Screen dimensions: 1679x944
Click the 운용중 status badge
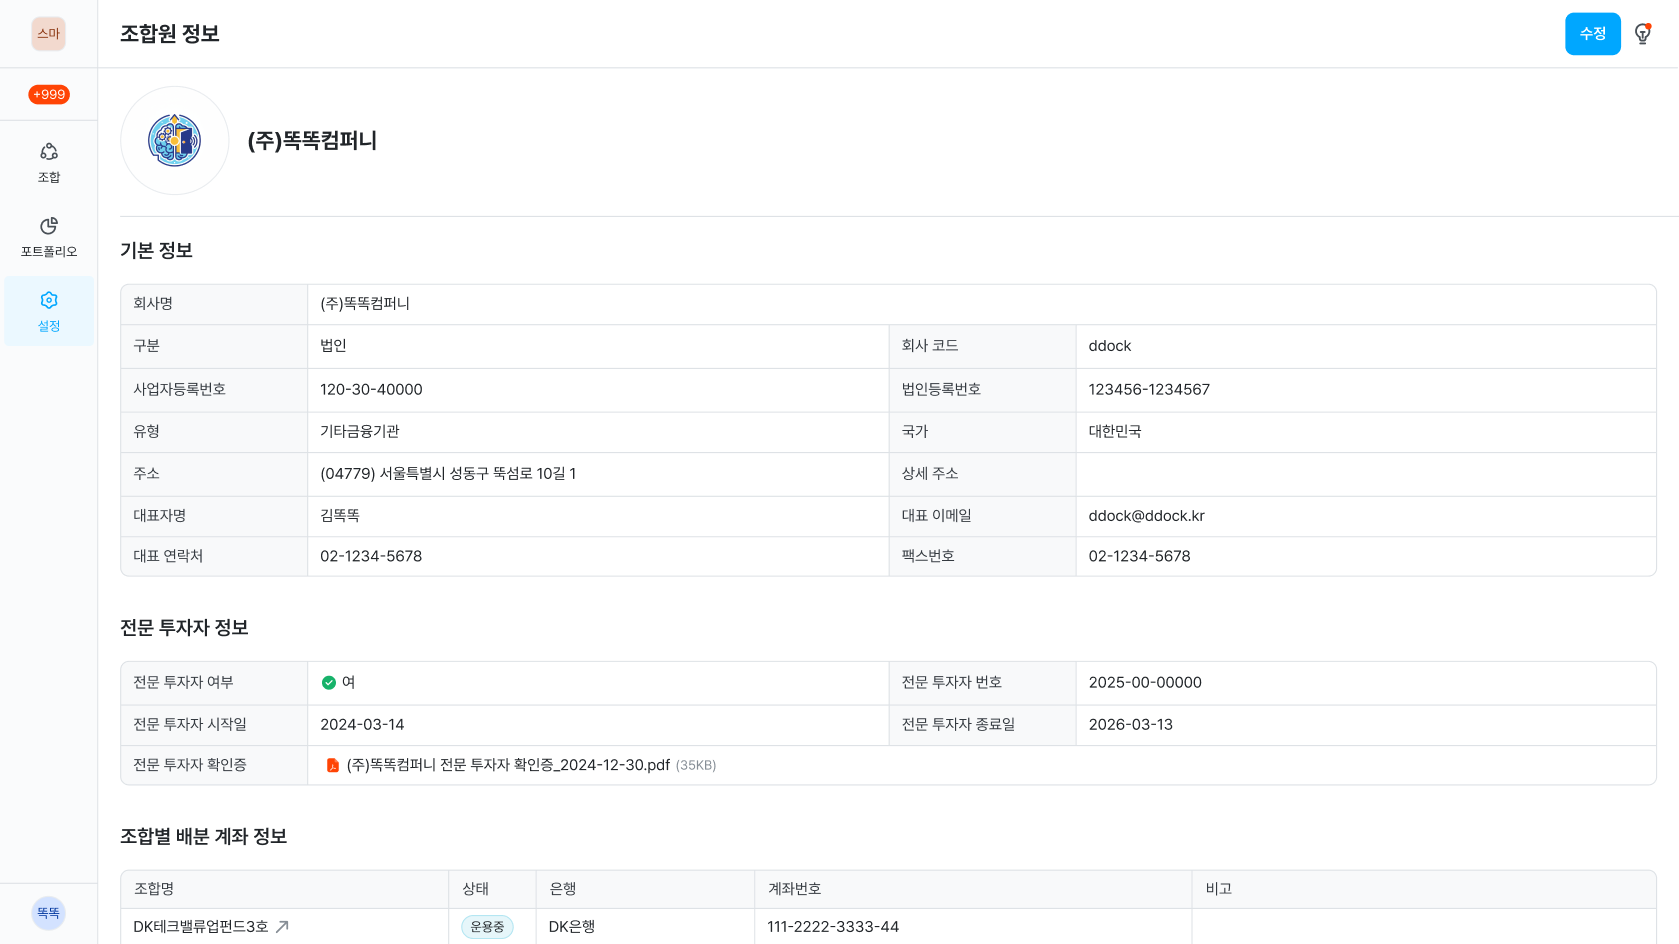[487, 927]
